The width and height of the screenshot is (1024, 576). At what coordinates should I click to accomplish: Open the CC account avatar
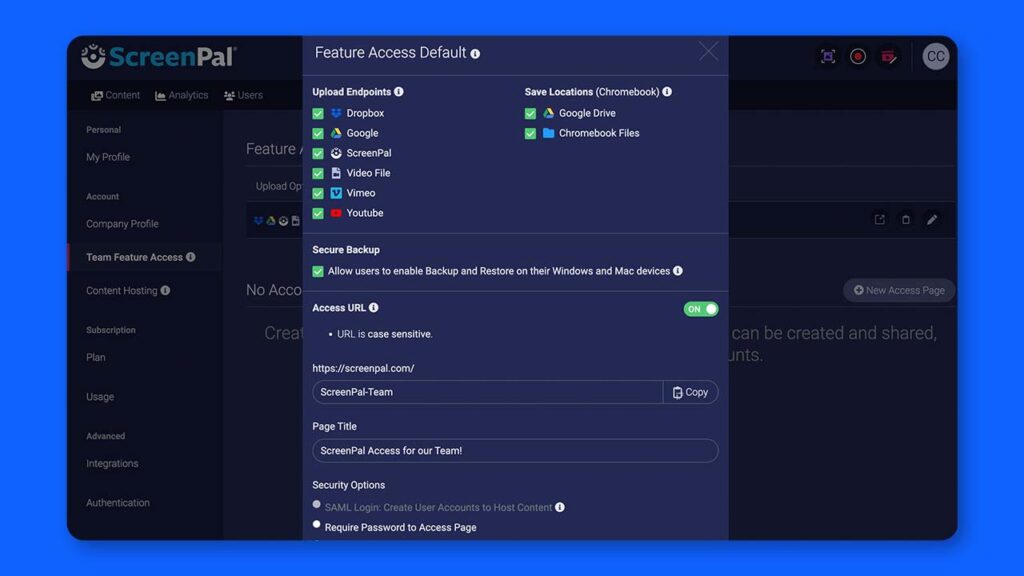(934, 57)
